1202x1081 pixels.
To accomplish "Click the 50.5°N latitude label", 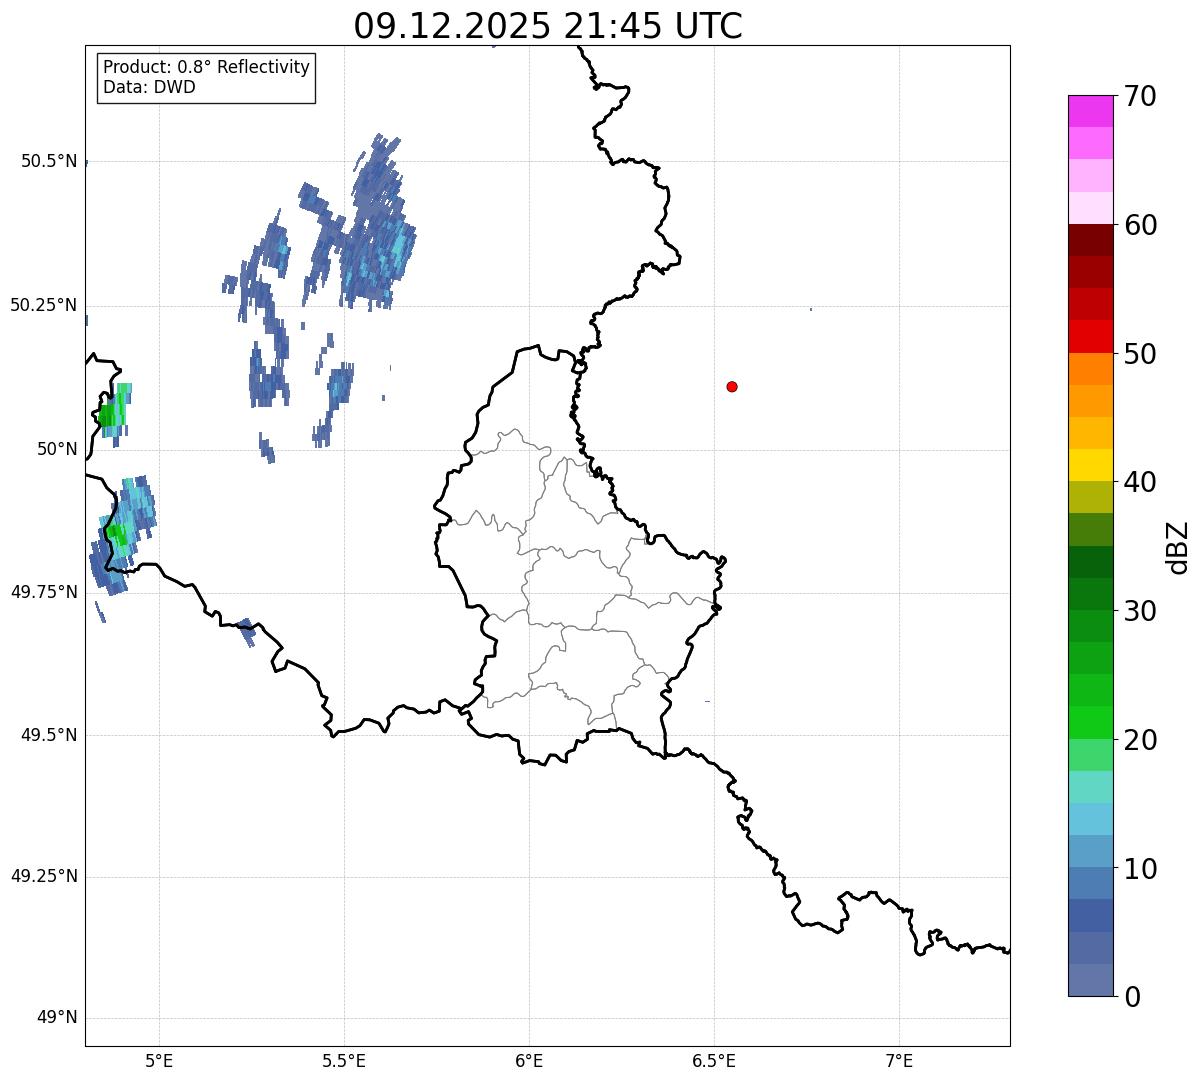I will point(48,161).
